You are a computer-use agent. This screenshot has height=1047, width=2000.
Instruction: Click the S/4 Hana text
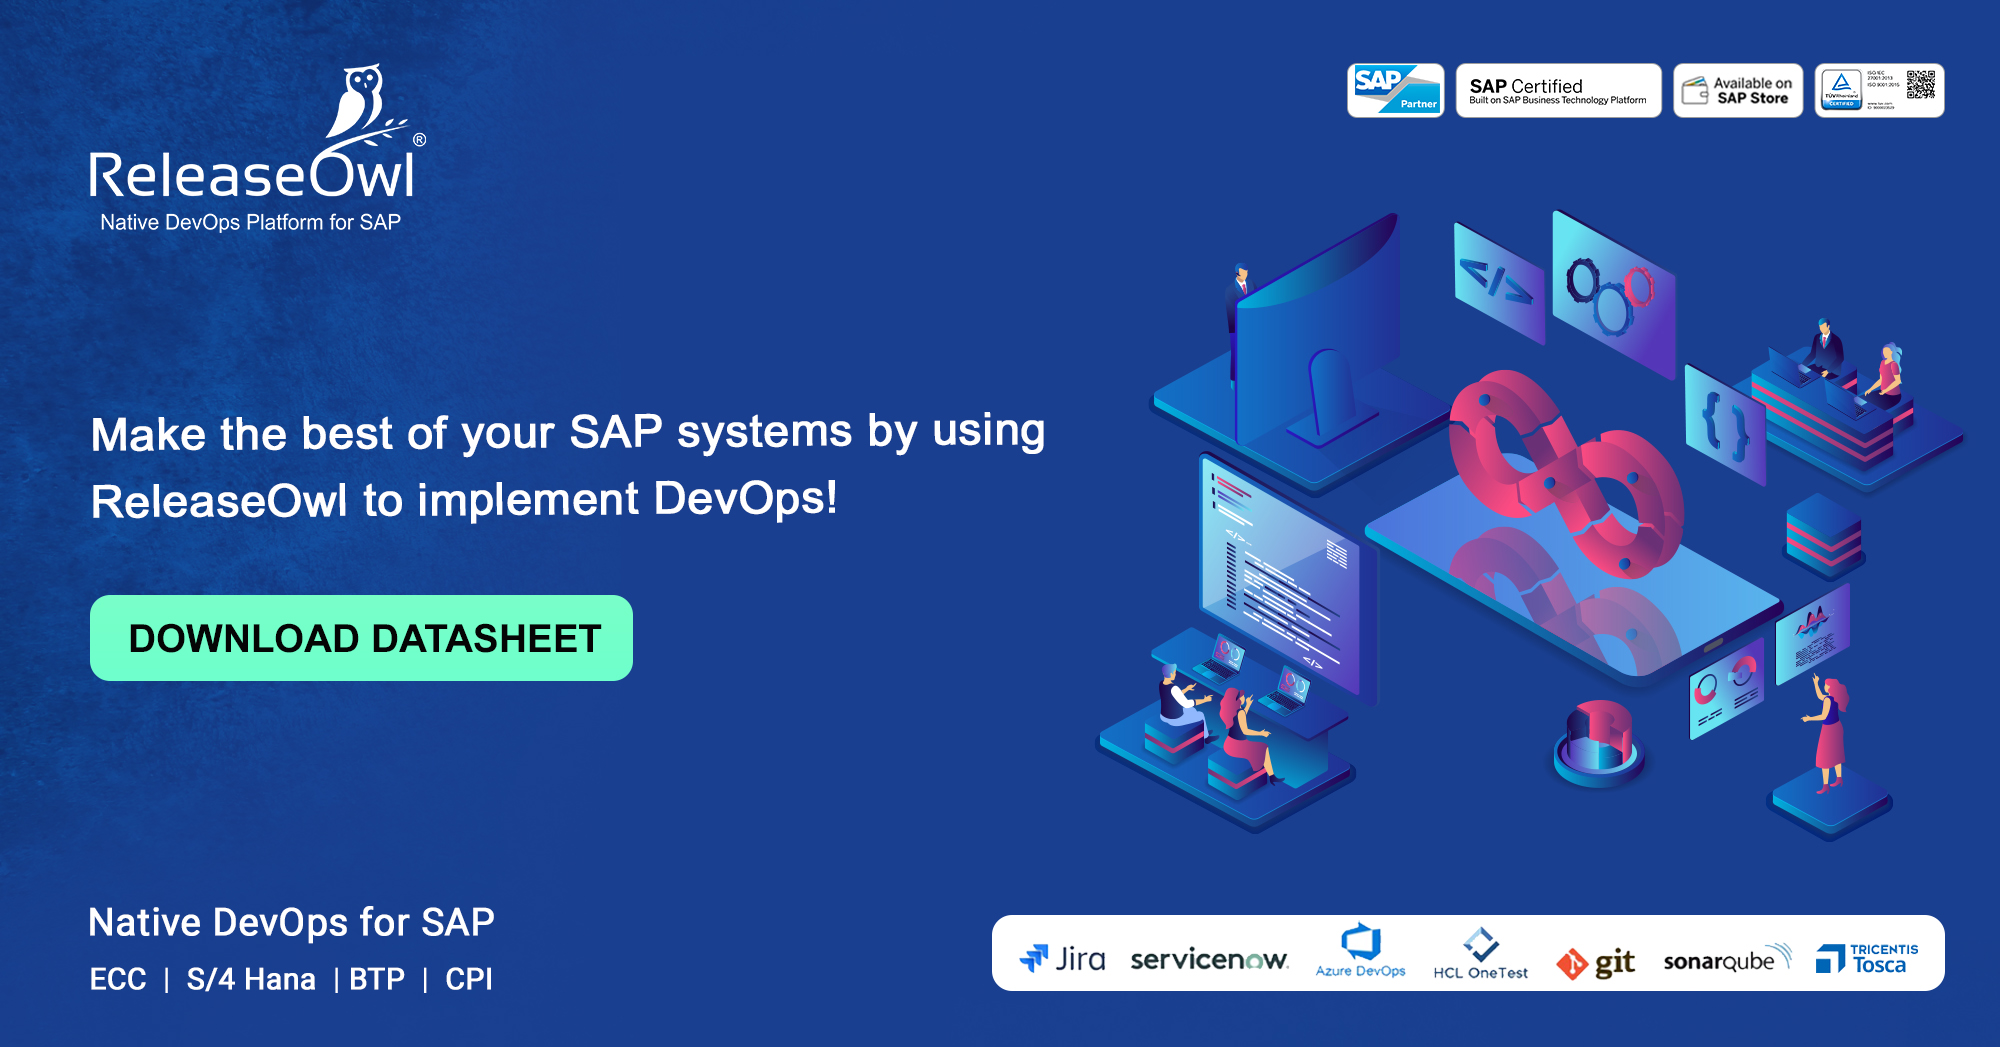tap(251, 979)
